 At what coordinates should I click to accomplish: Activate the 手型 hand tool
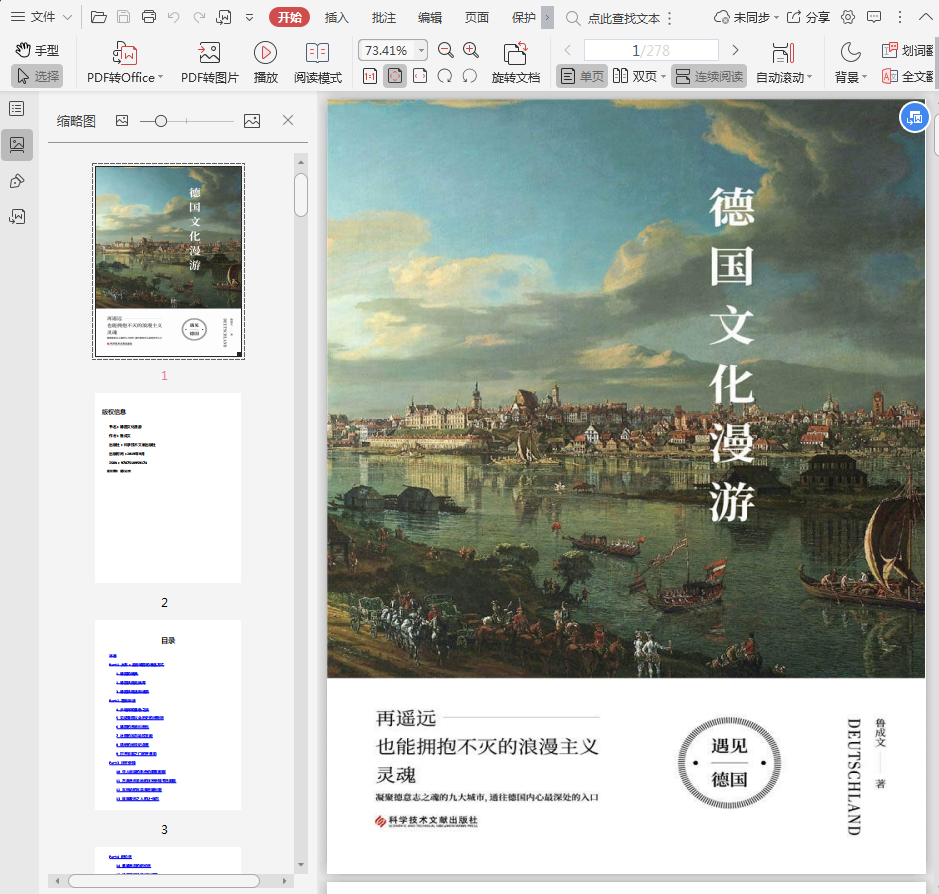[37, 50]
